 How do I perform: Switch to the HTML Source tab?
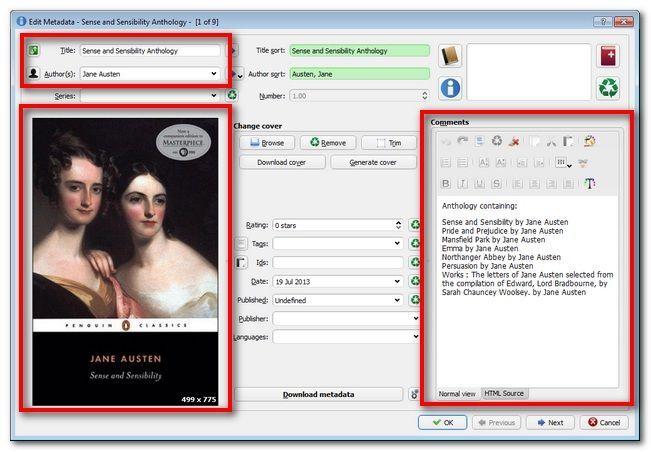504,393
